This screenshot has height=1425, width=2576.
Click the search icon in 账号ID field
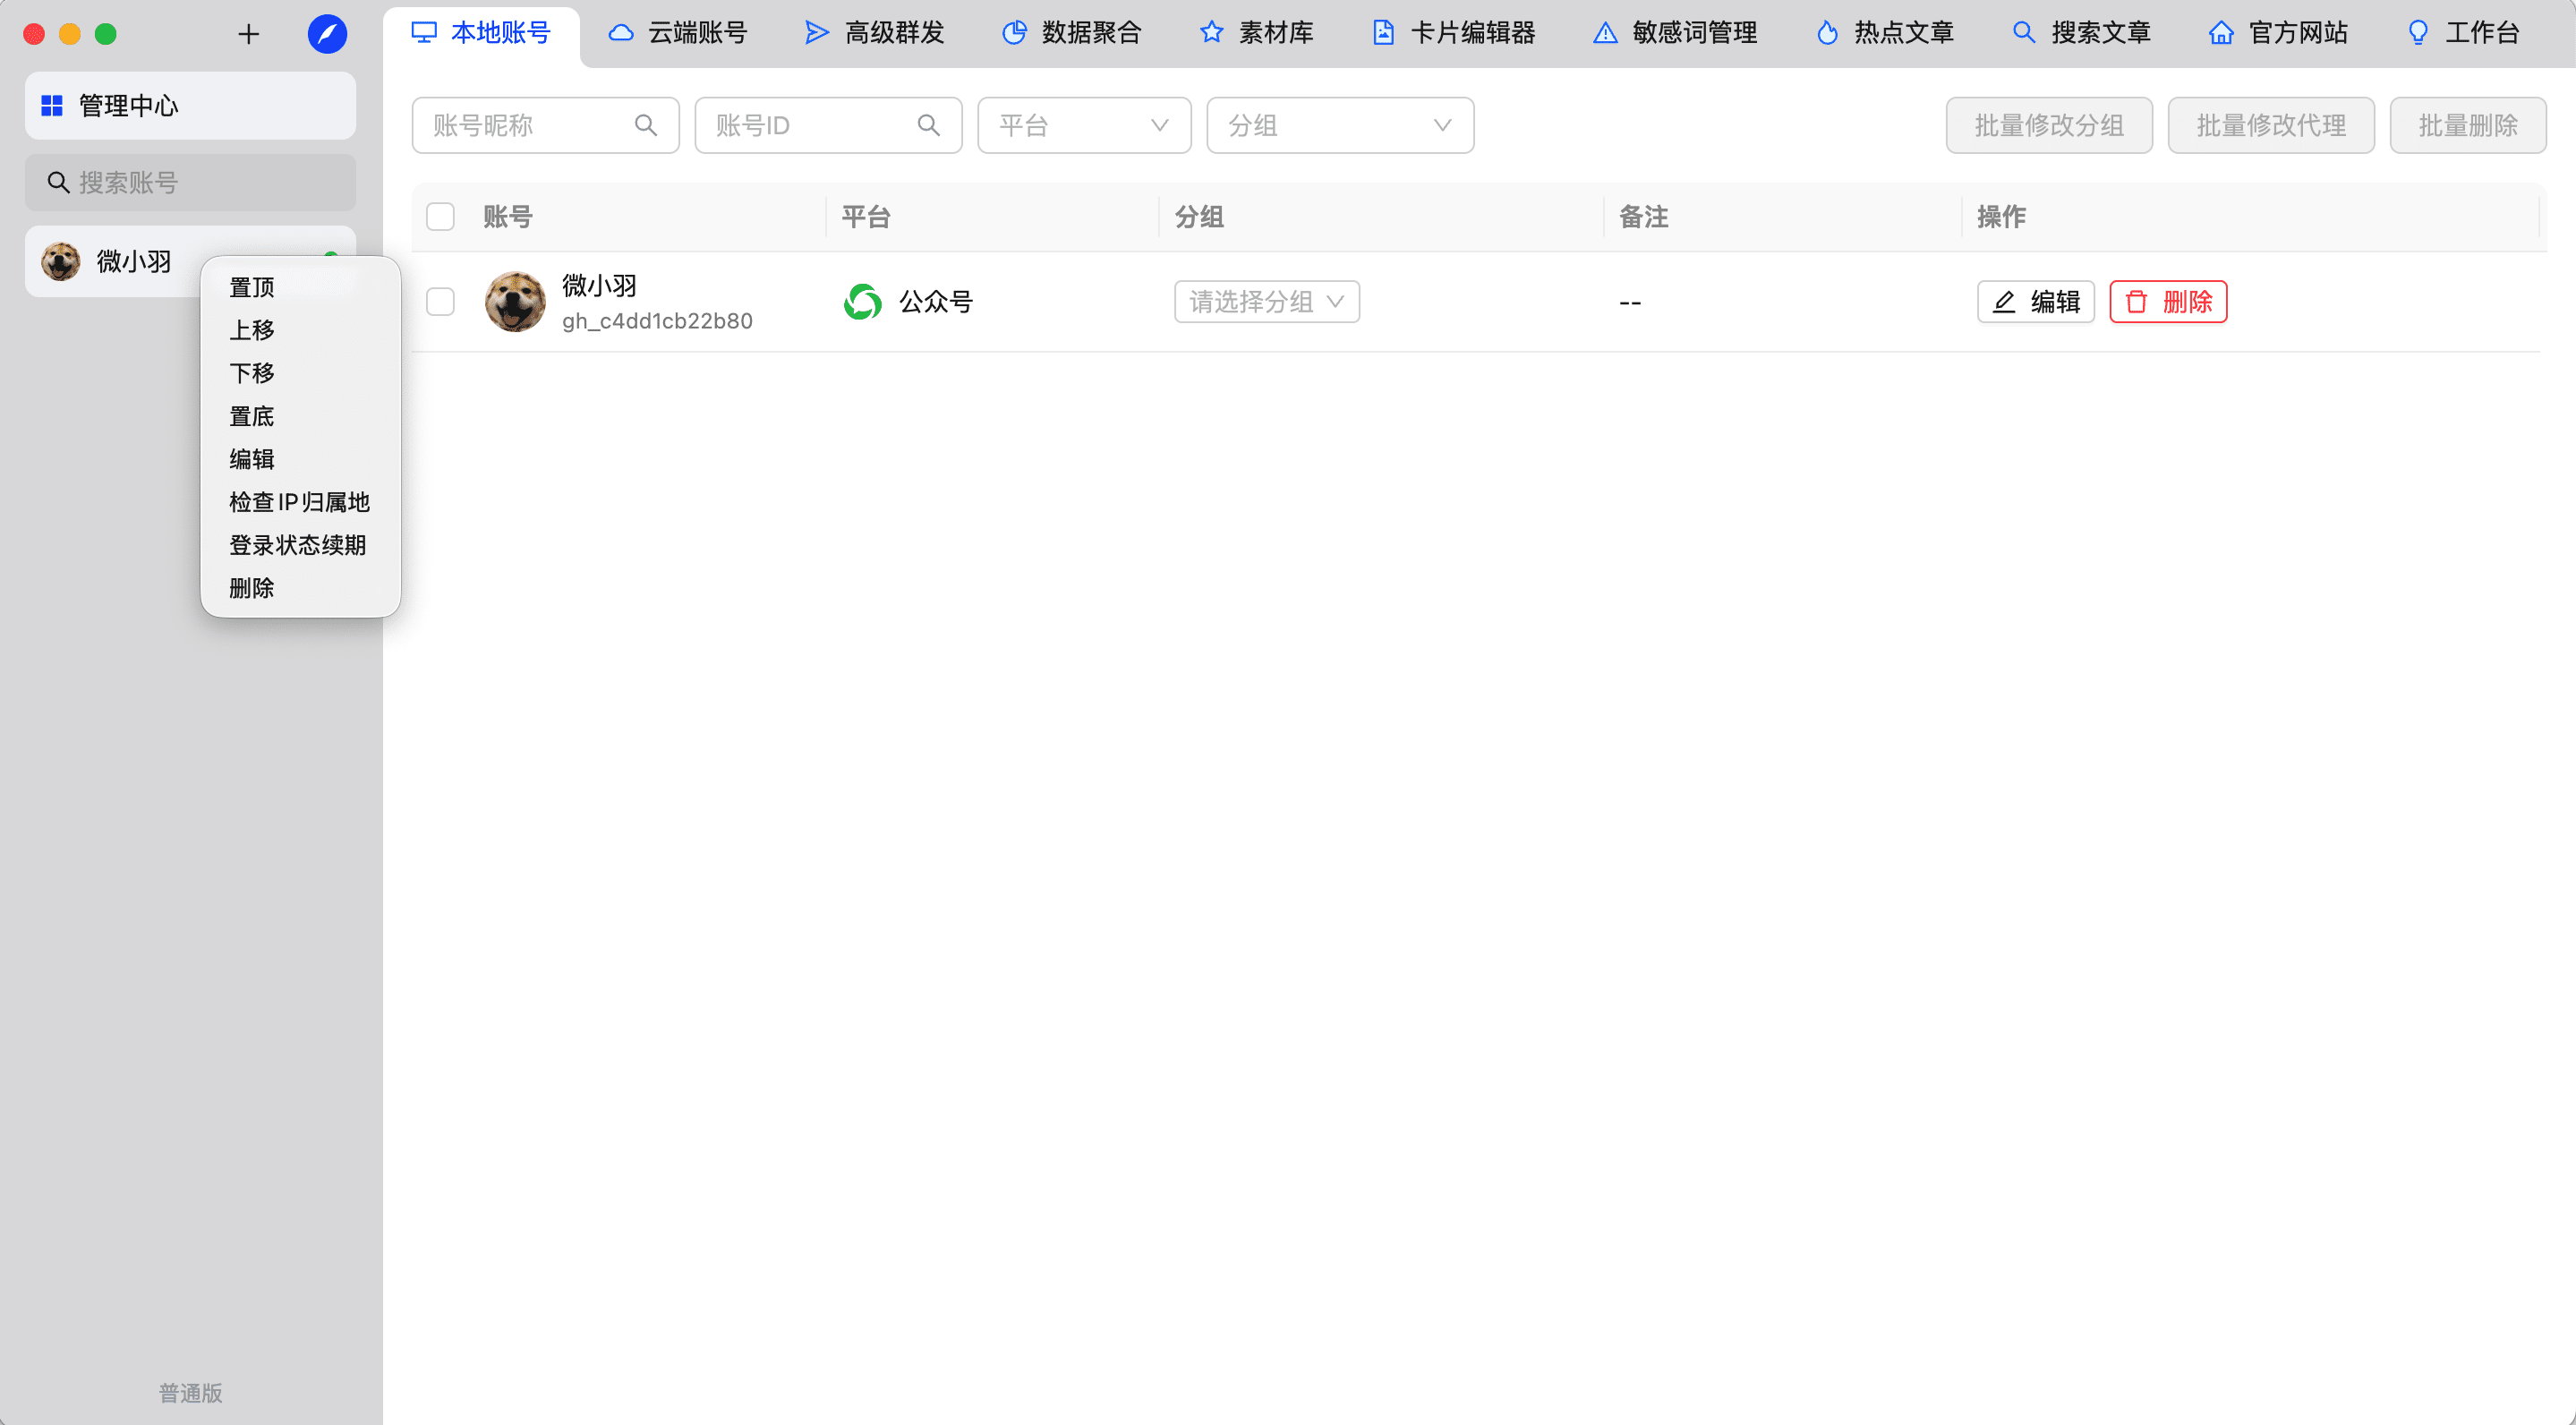(x=928, y=125)
